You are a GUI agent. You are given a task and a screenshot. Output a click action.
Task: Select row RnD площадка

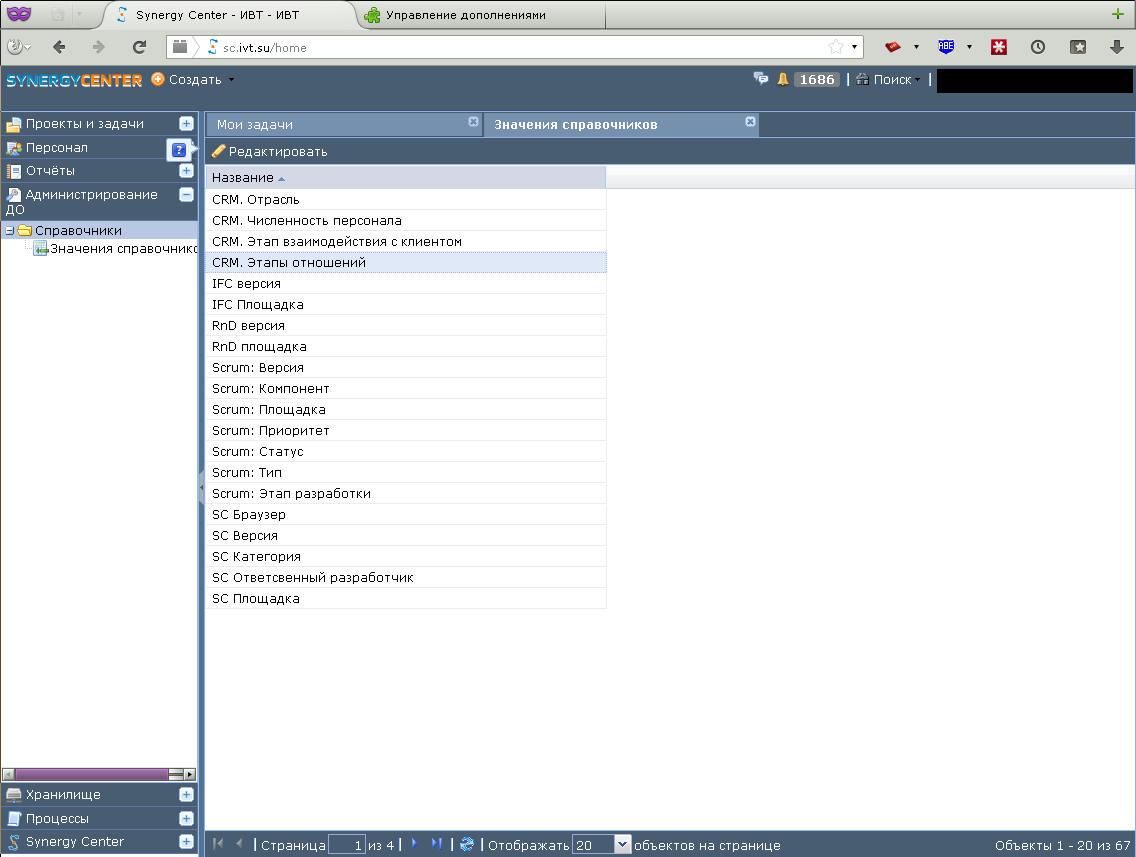(406, 346)
